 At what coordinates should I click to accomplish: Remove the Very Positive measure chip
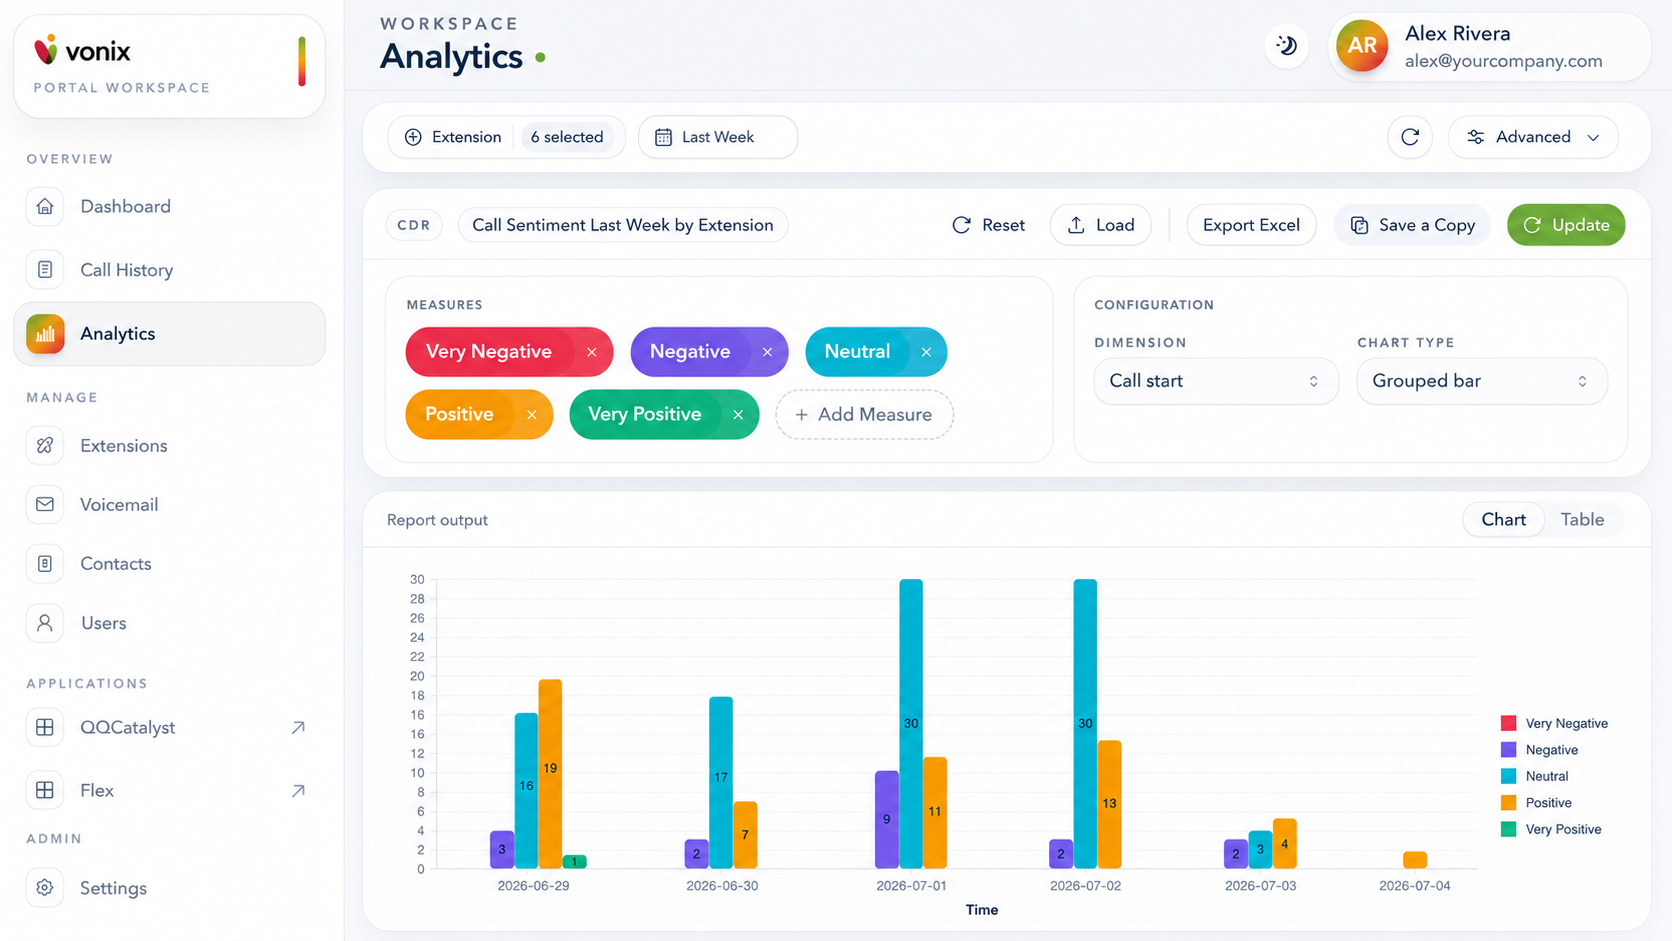(x=738, y=415)
